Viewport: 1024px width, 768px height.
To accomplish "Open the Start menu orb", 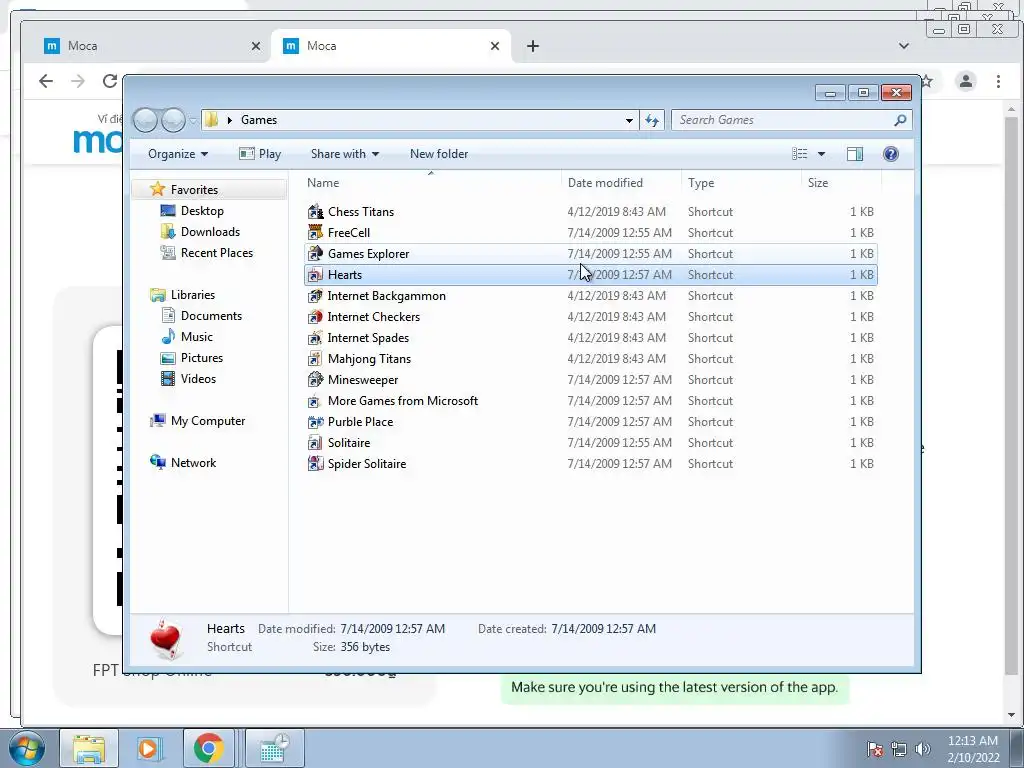I will click(26, 749).
